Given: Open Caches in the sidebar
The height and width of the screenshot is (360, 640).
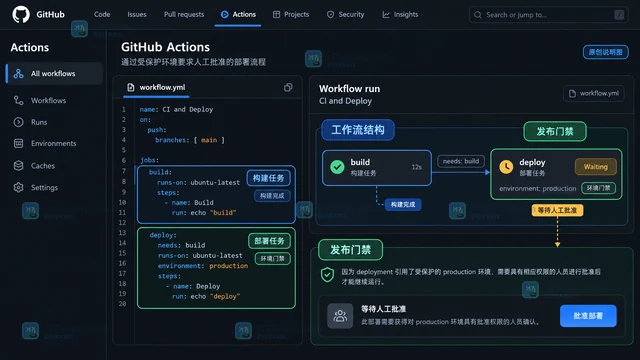Looking at the screenshot, I should (43, 166).
